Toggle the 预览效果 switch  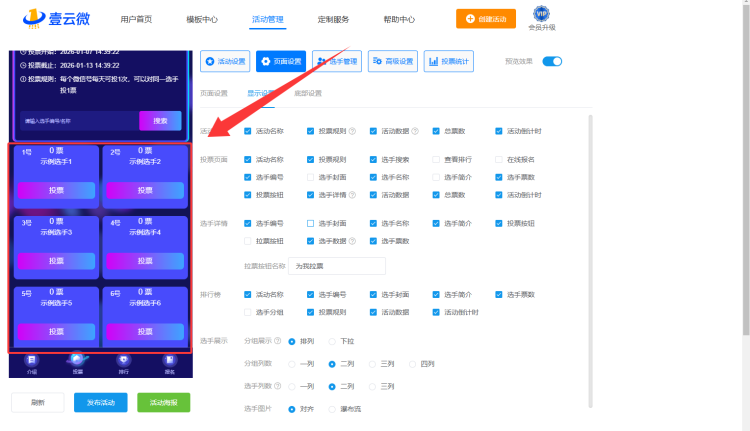tap(552, 61)
